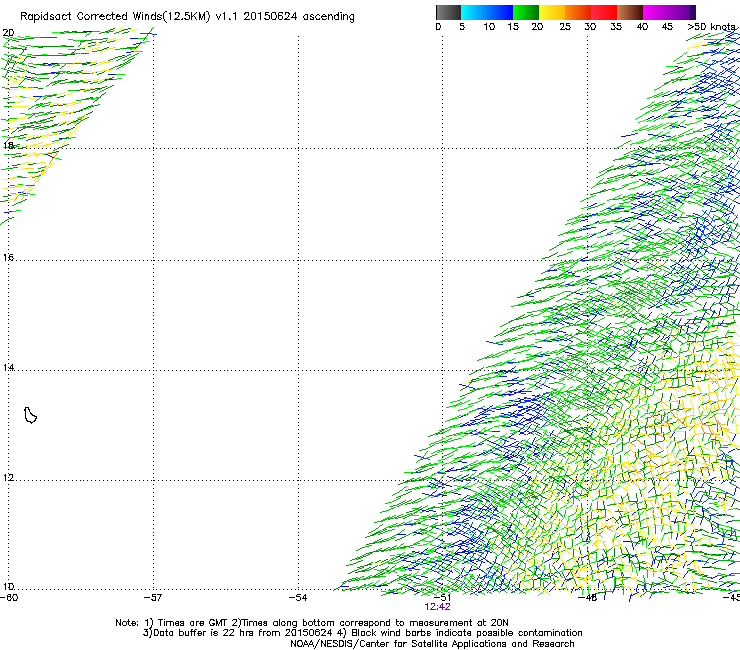Click the red 30-35 knots legend segment
Screen dimensions: 740x650
[604, 12]
